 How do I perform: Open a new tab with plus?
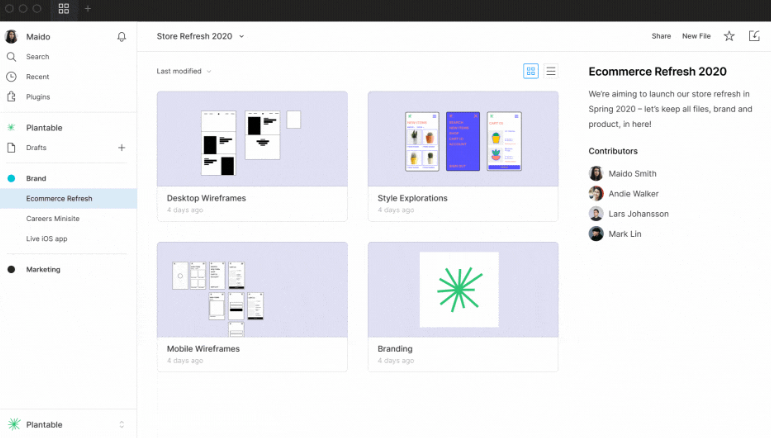[x=88, y=9]
